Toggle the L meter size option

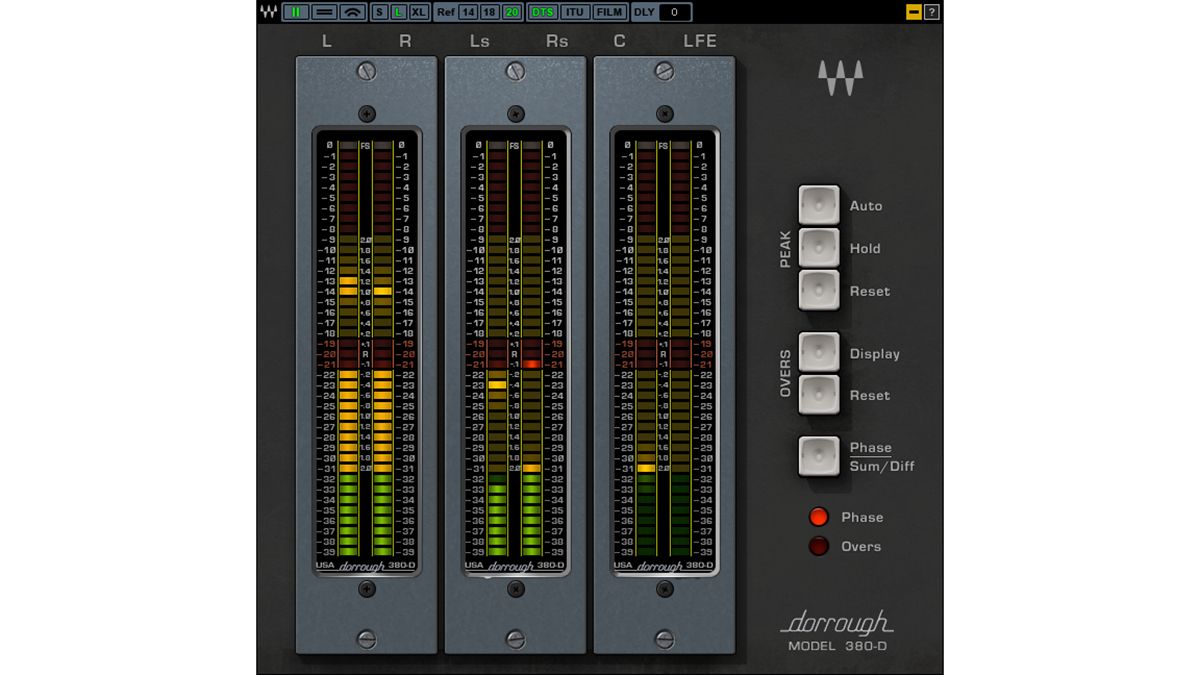tap(398, 12)
